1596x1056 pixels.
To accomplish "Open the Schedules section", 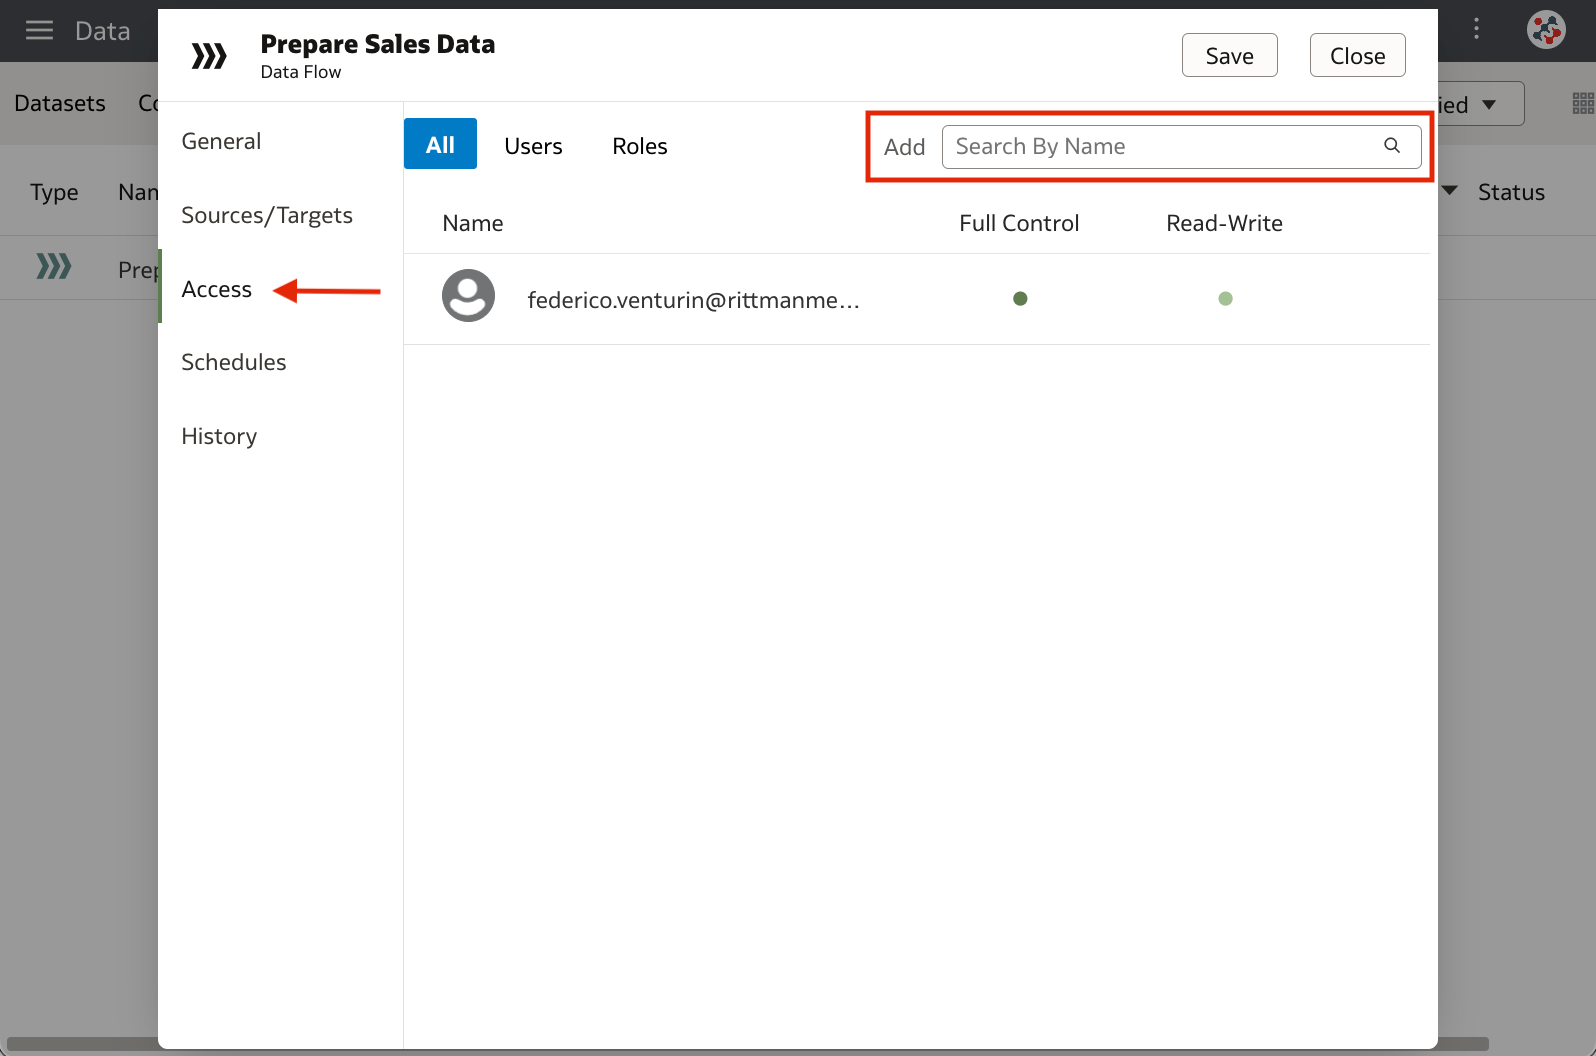I will click(234, 362).
